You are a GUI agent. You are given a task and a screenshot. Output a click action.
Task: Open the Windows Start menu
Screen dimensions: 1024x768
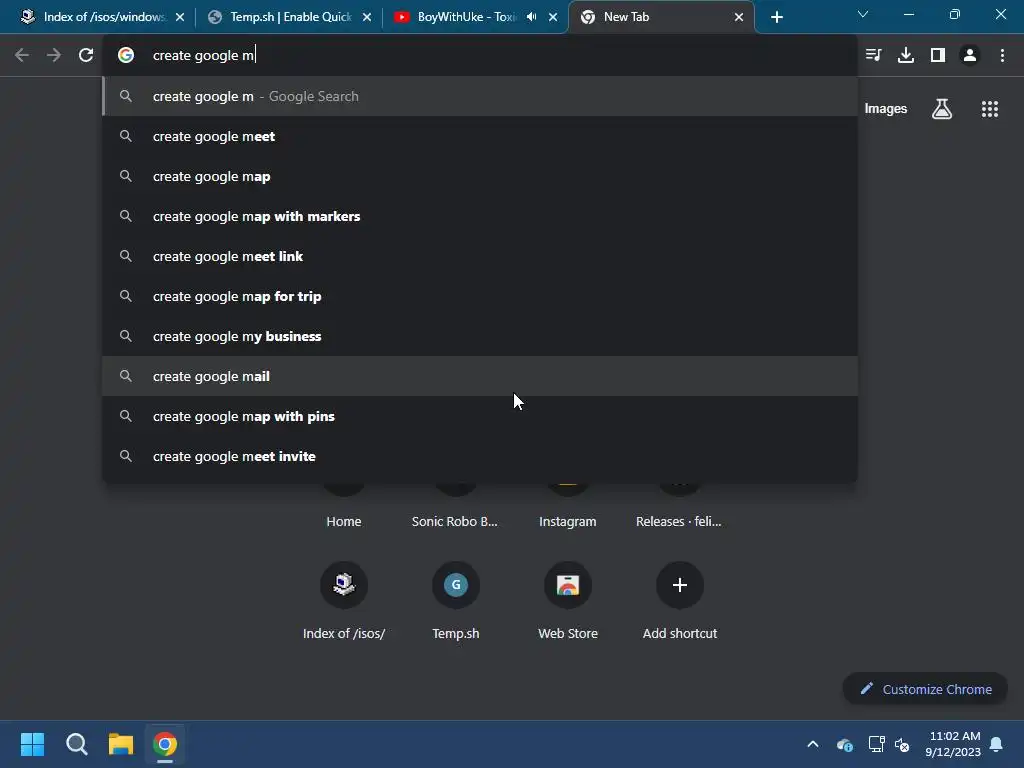point(32,744)
